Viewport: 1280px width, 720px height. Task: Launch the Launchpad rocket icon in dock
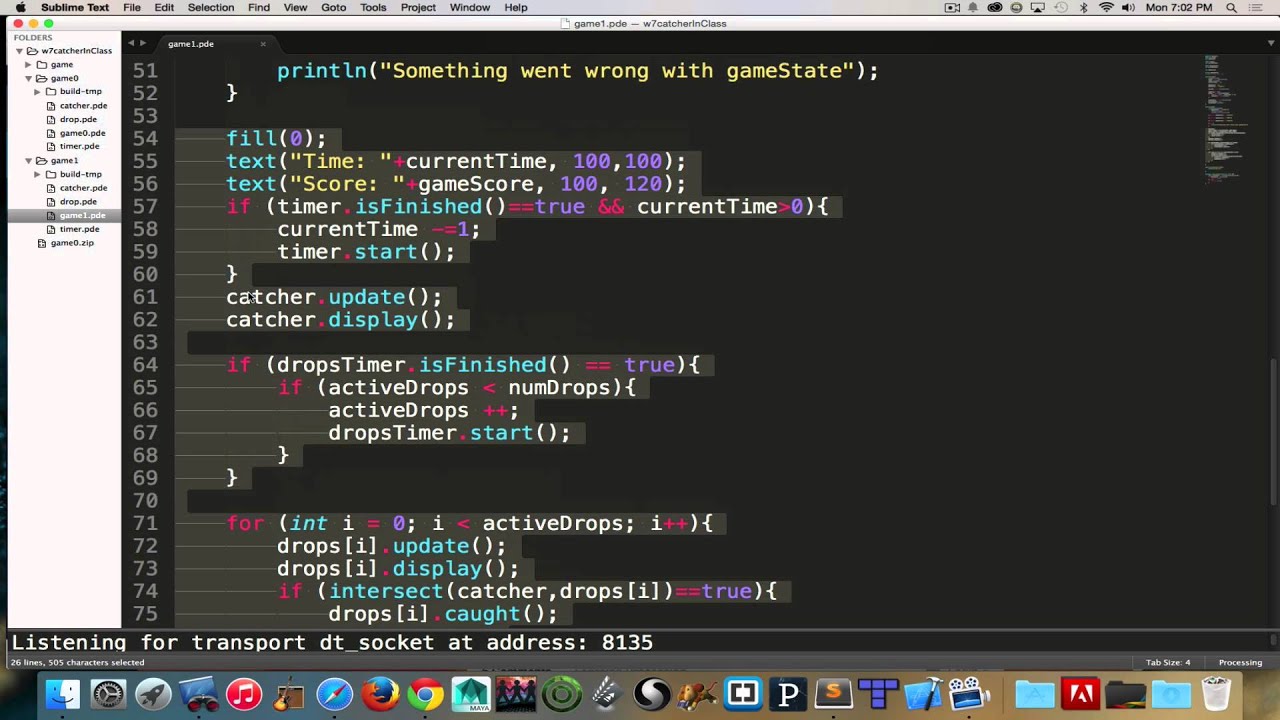154,694
